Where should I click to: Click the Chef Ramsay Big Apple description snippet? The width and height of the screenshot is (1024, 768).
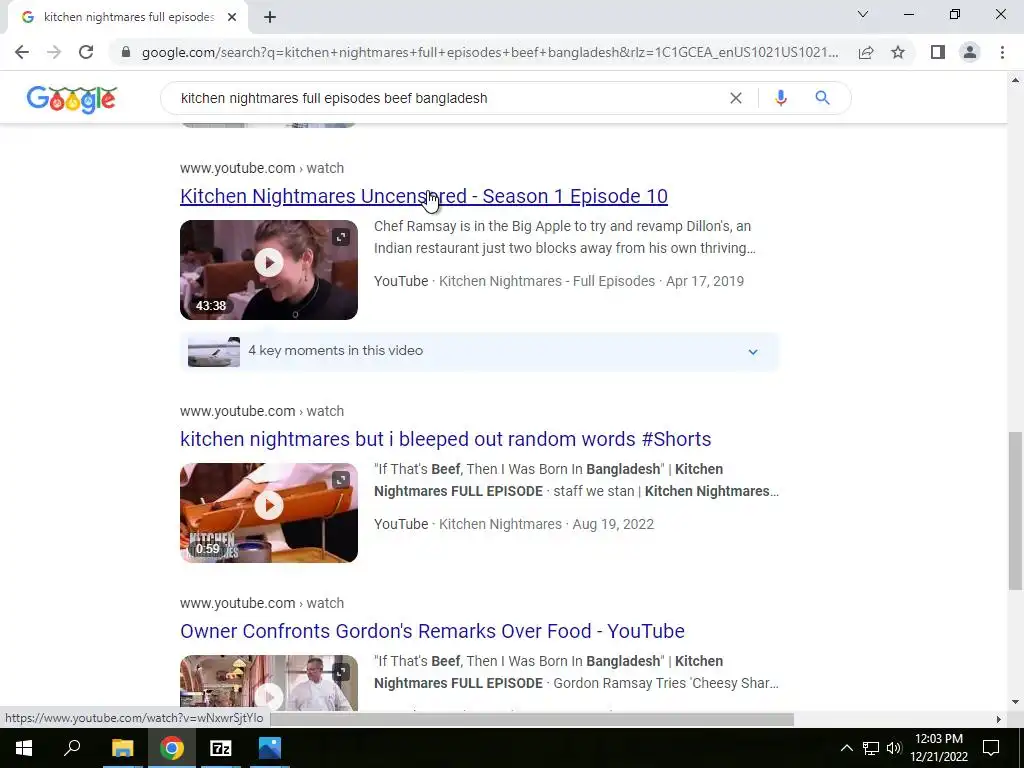click(x=565, y=237)
